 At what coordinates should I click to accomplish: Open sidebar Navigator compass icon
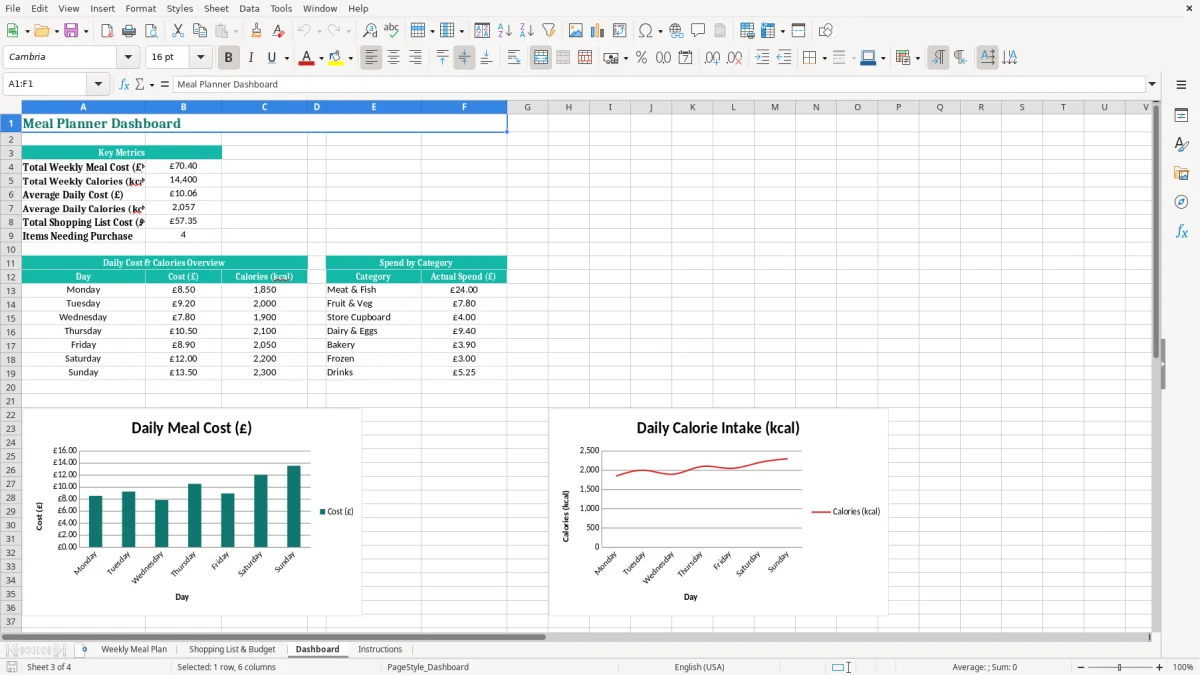point(1181,202)
